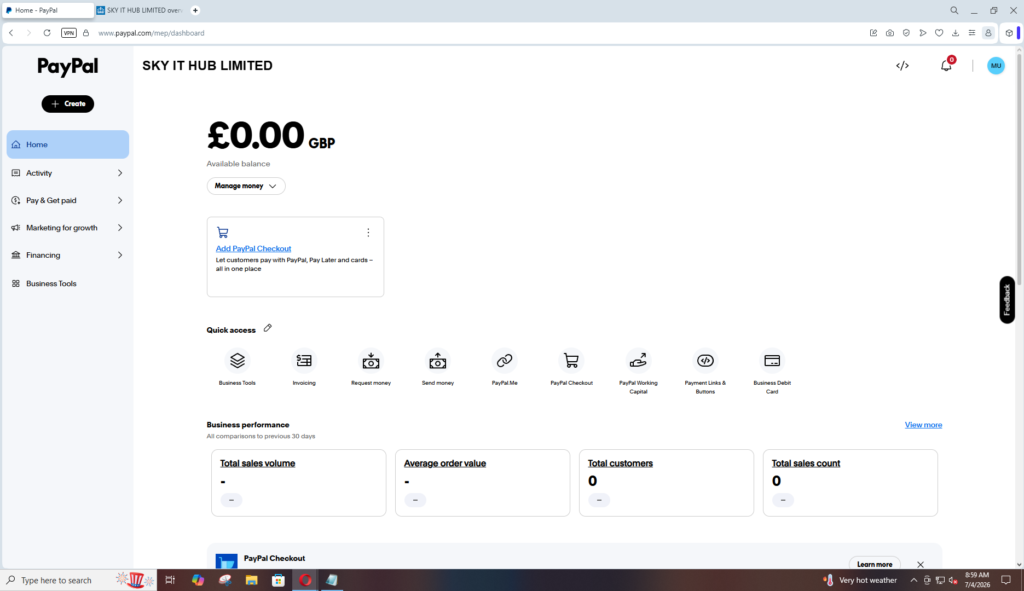Open the PayPal.Me quick access icon
Viewport: 1024px width, 591px height.
tap(504, 360)
